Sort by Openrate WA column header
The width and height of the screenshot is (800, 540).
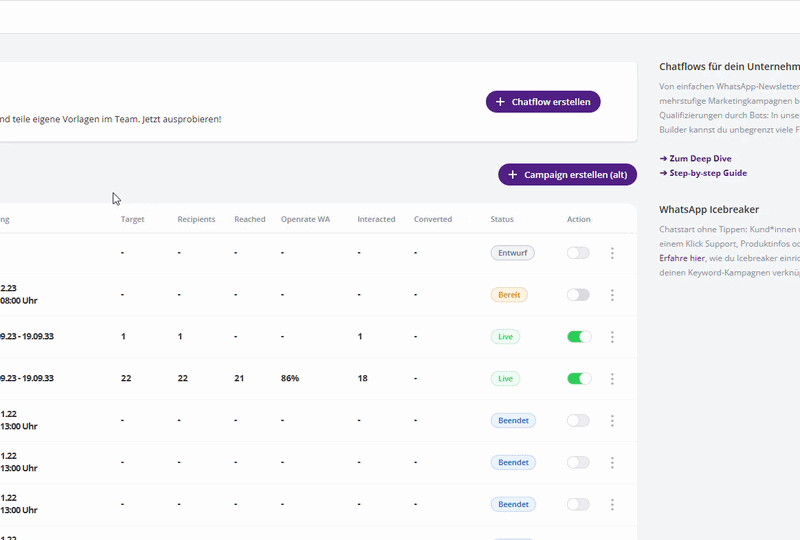[x=305, y=219]
